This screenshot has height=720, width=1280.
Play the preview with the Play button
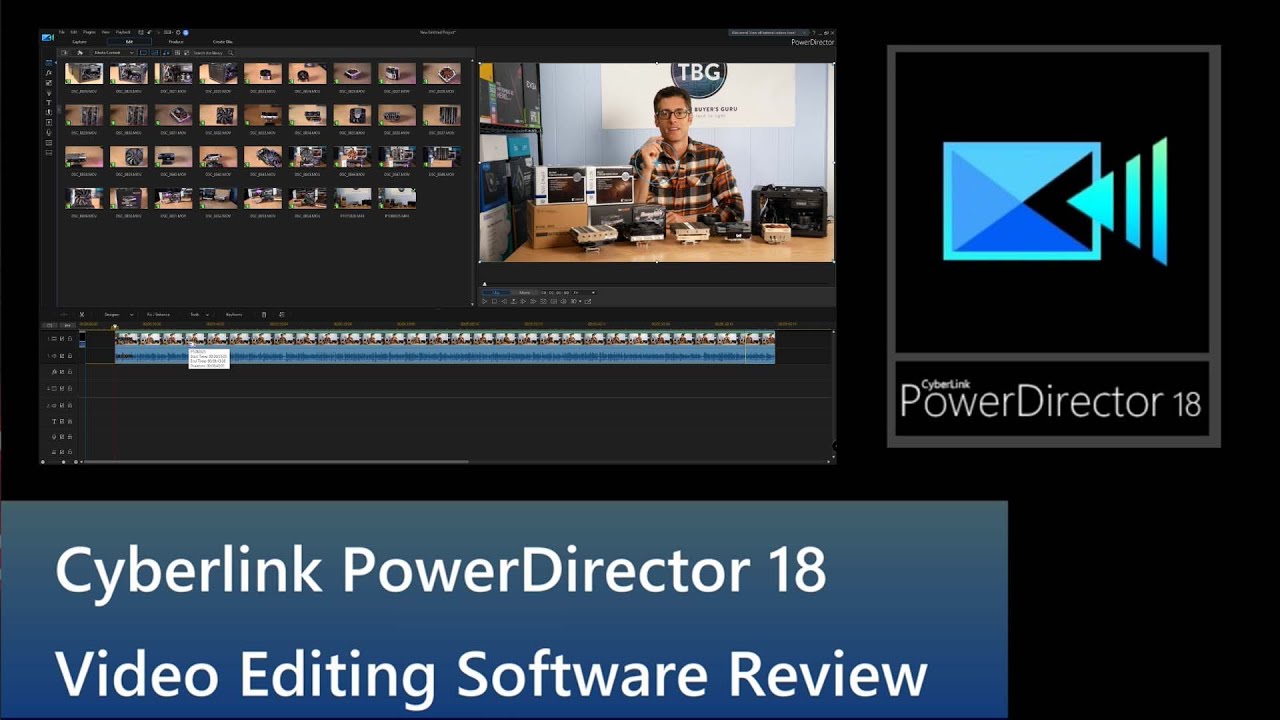(484, 301)
